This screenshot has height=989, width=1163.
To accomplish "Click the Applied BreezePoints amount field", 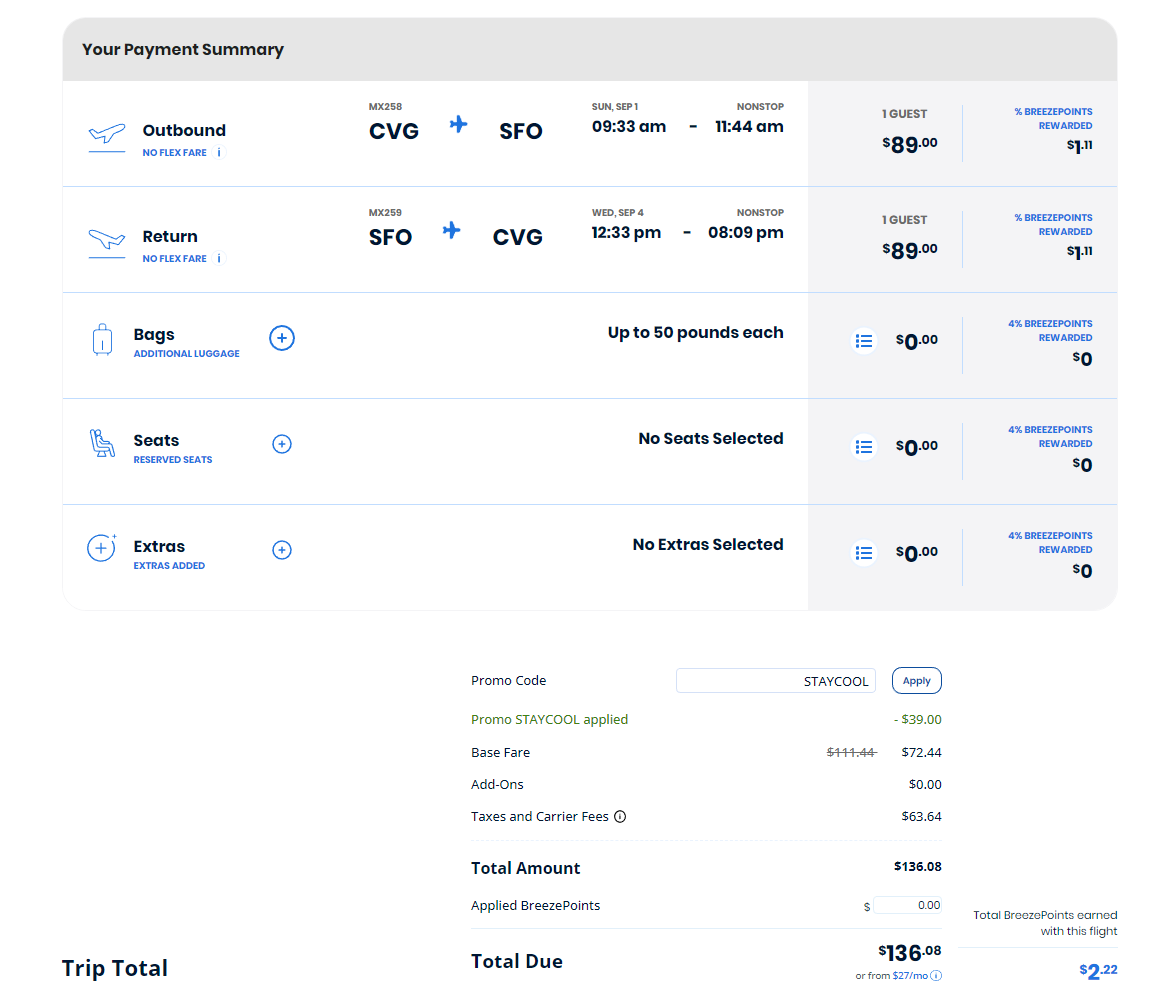I will (x=907, y=906).
